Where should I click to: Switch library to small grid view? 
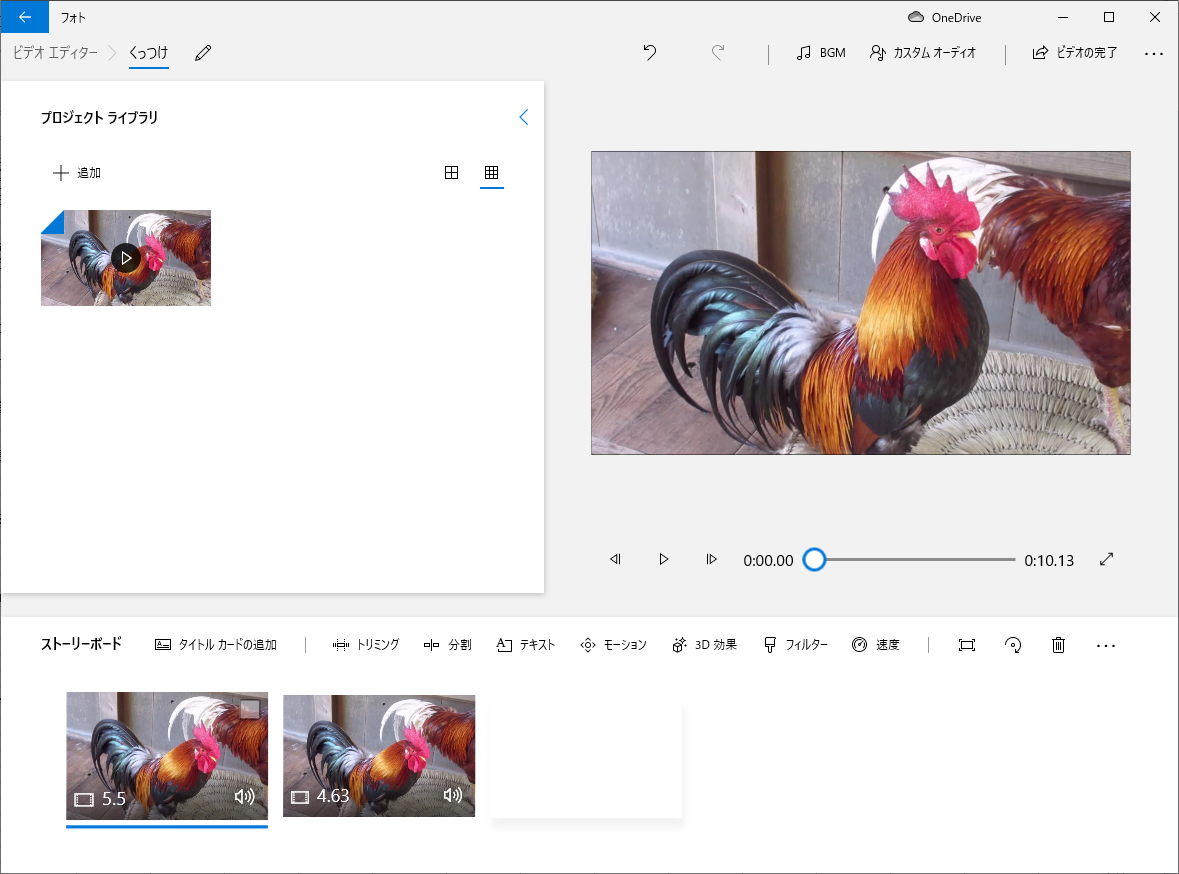[492, 173]
